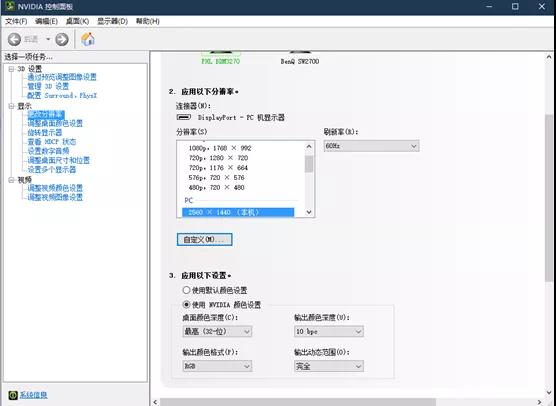Open the 帮助(H) menu

tap(148, 21)
